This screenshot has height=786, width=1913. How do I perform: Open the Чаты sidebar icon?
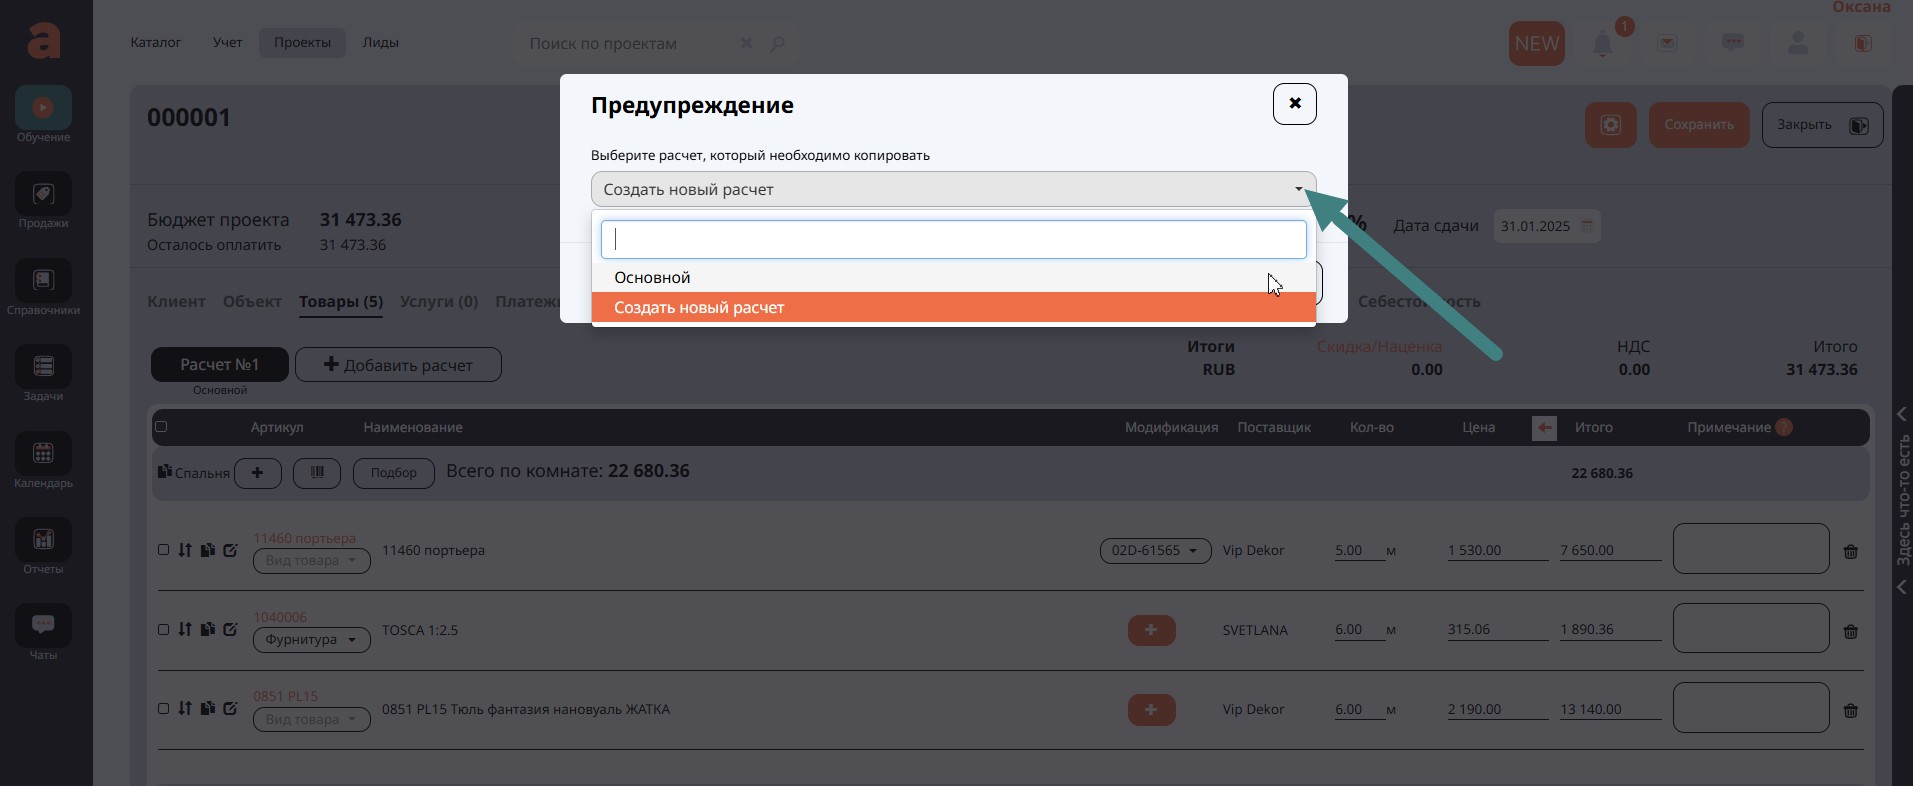pos(43,627)
